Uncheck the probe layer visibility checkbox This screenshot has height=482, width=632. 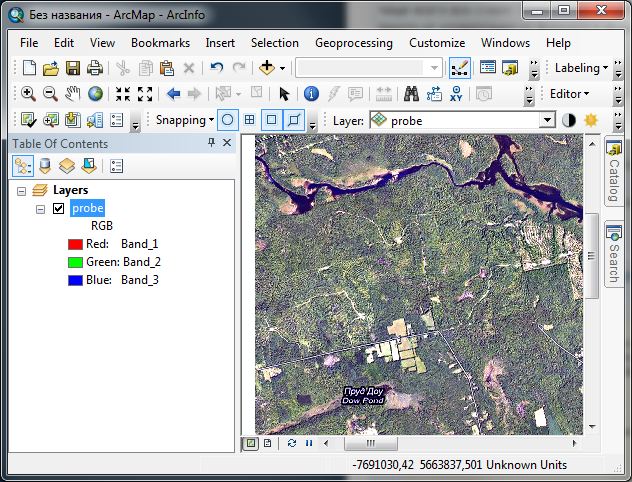(58, 208)
